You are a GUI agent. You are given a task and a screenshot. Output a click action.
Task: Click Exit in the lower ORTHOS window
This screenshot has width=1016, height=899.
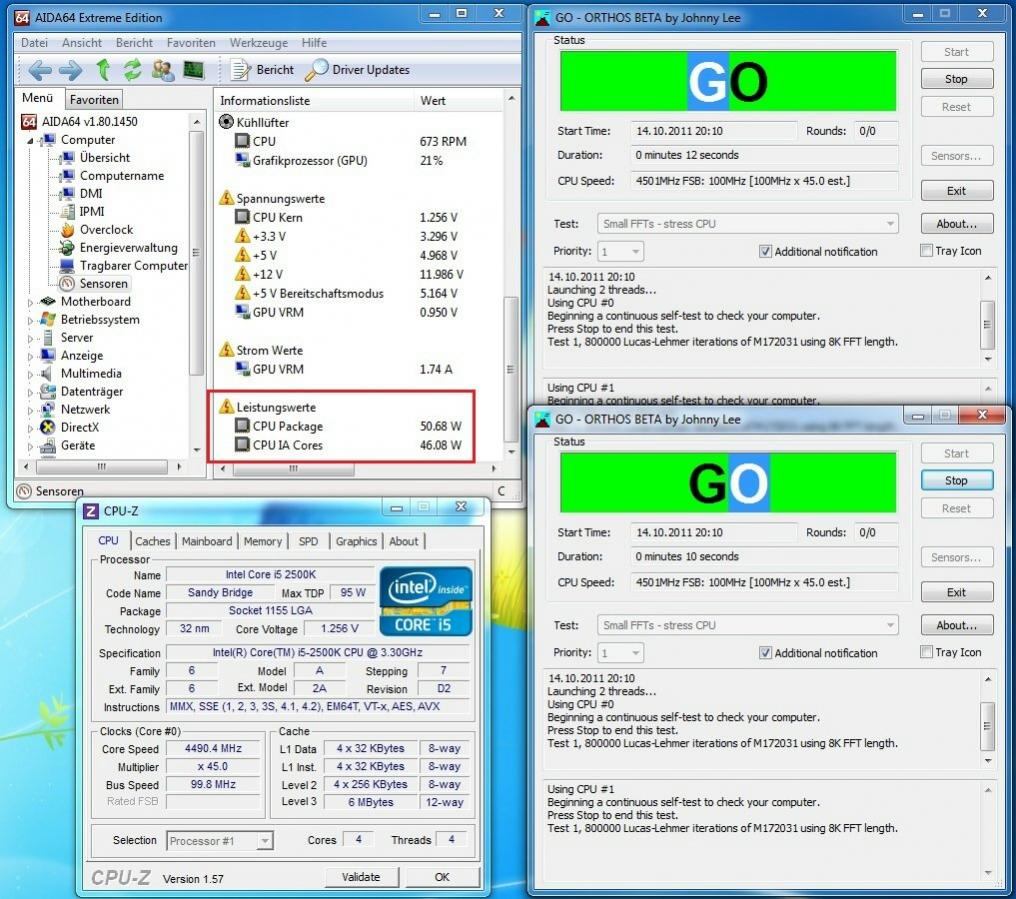(x=956, y=592)
